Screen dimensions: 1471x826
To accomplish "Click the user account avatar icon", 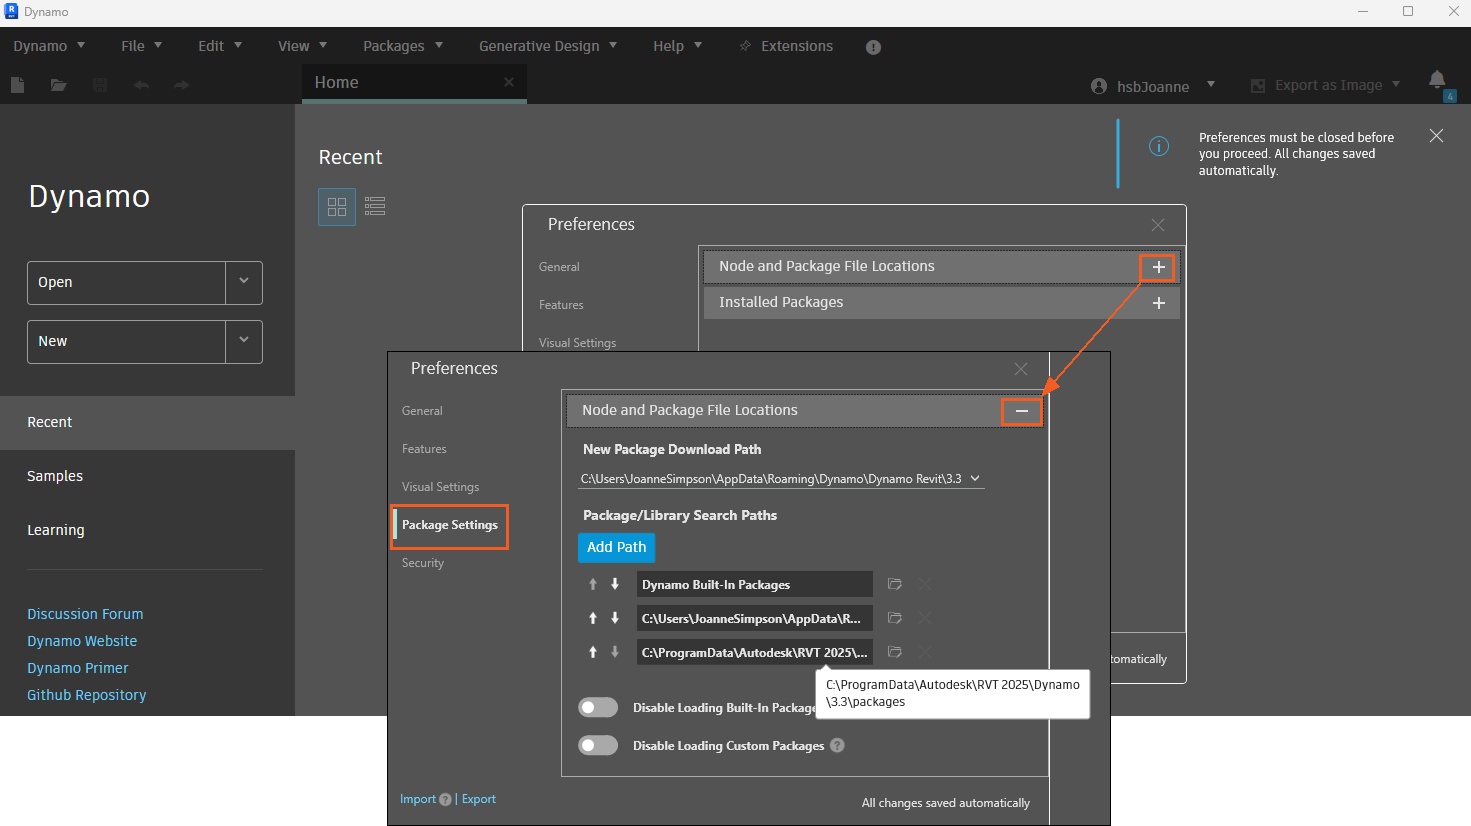I will click(x=1099, y=86).
